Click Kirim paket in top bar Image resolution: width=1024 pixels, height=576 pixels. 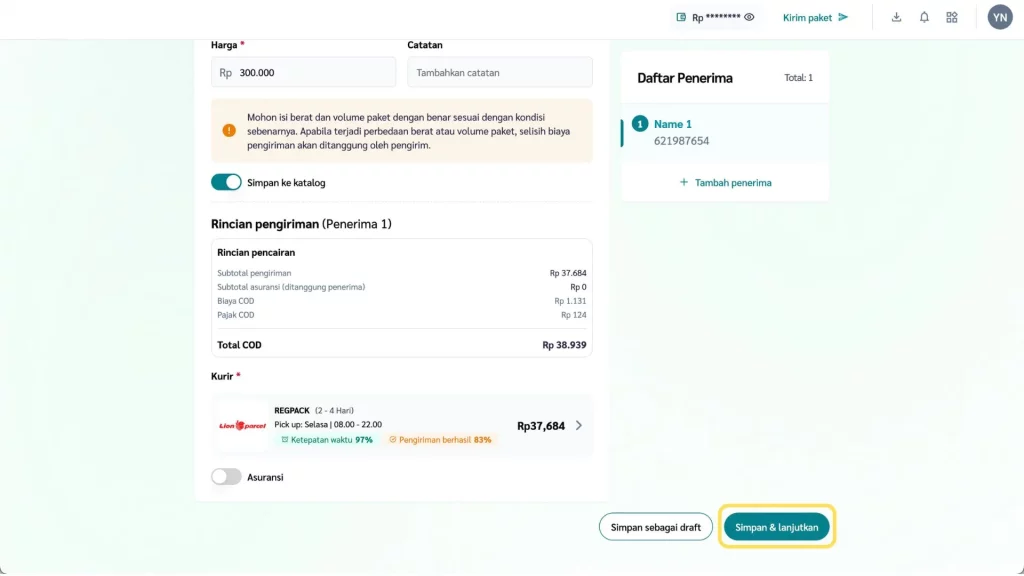[807, 17]
